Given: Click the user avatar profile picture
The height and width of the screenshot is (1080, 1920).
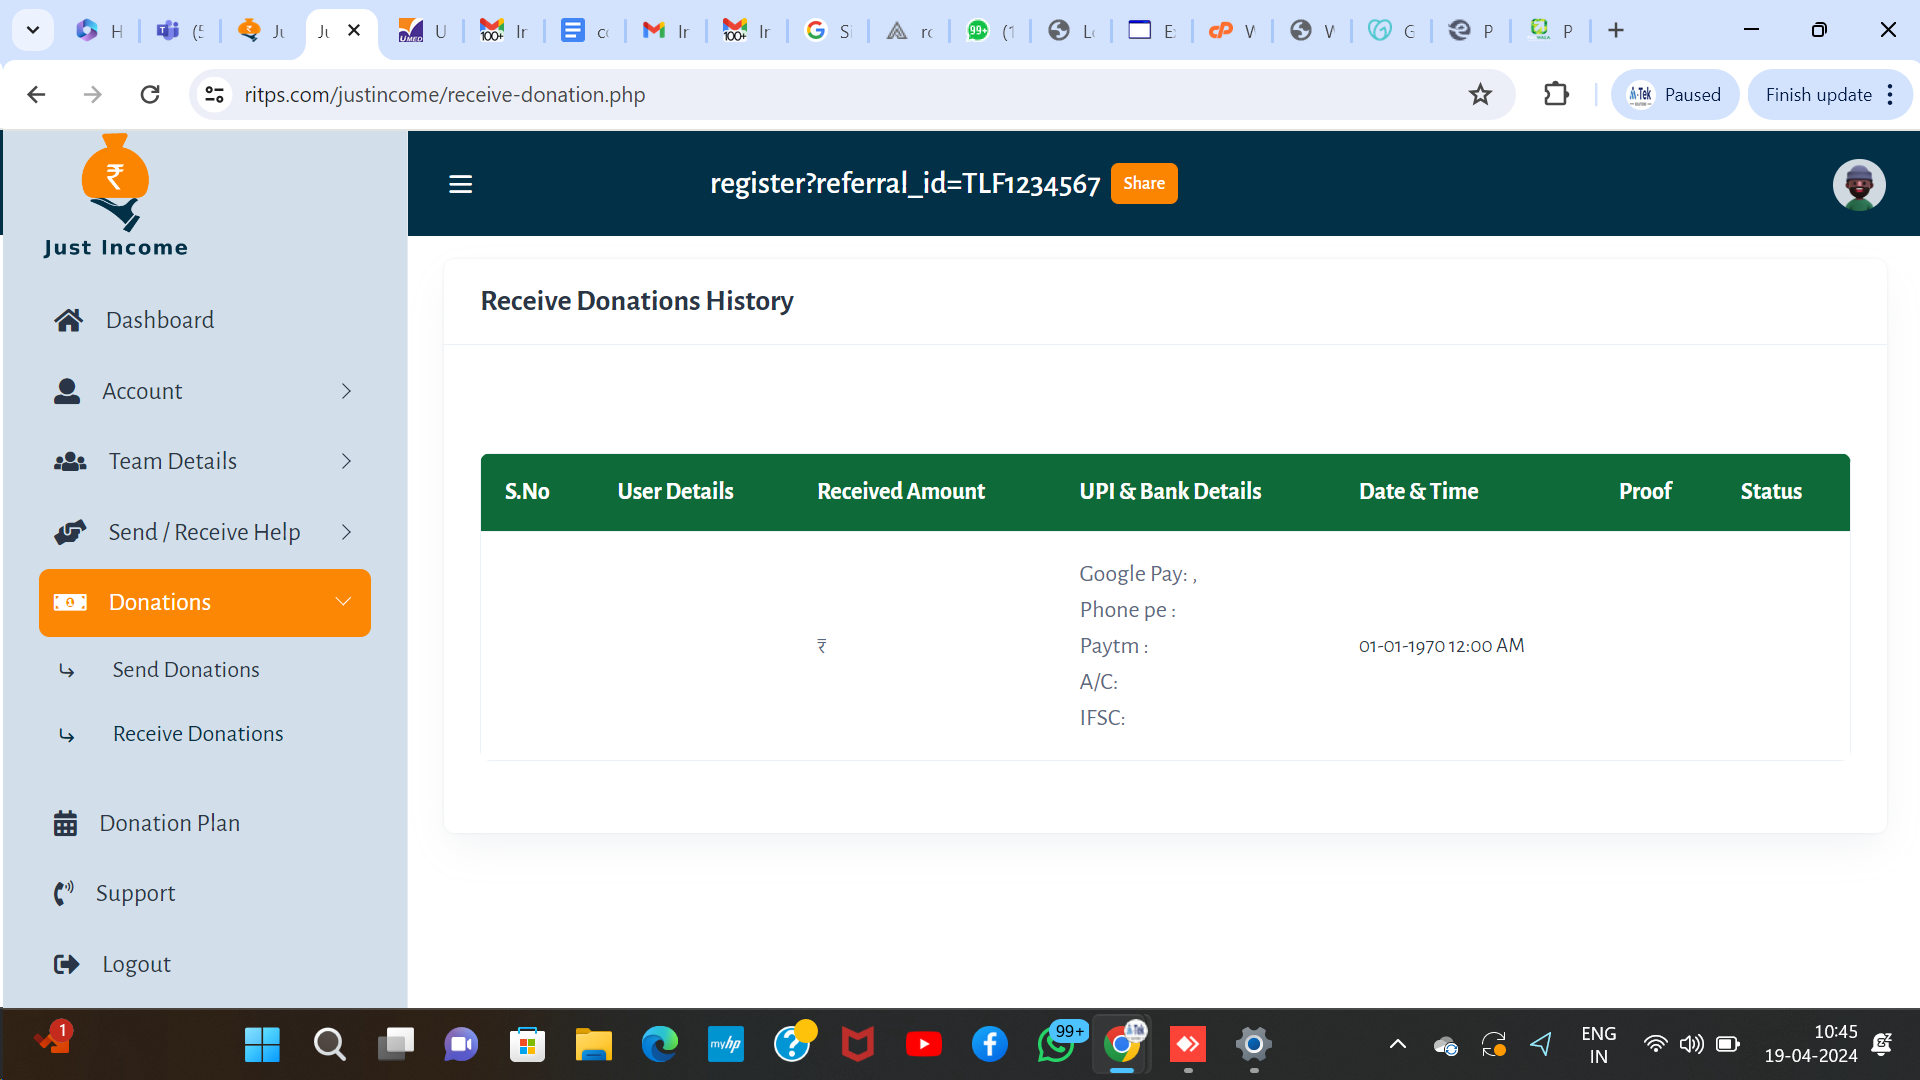Looking at the screenshot, I should [1858, 185].
